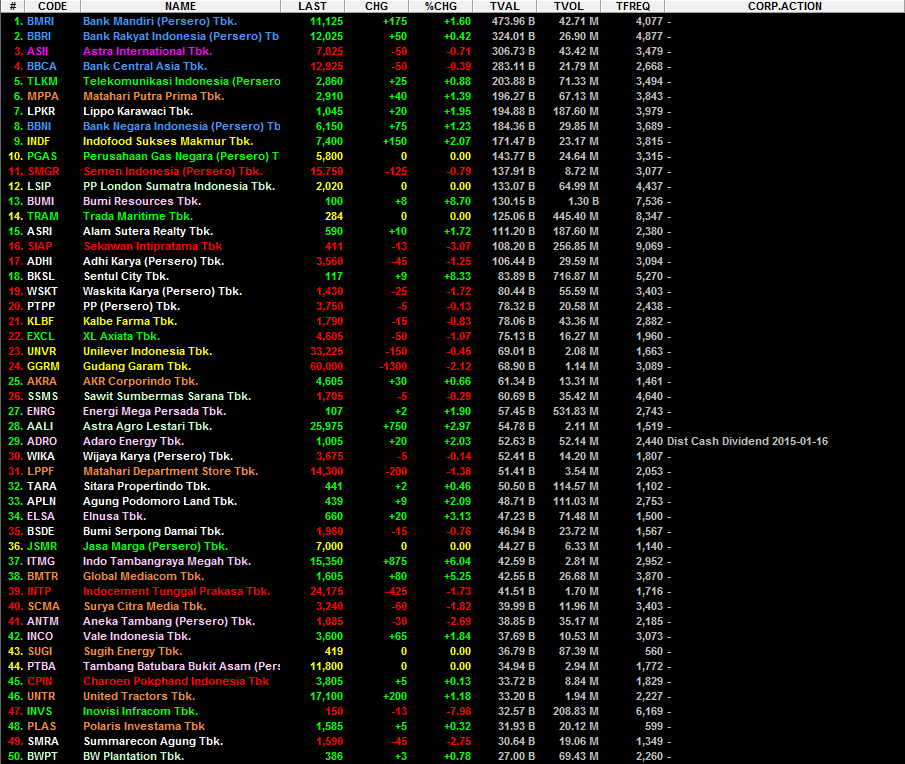Select Vale Indonesia Tbk. name
905x764 pixels.
137,636
